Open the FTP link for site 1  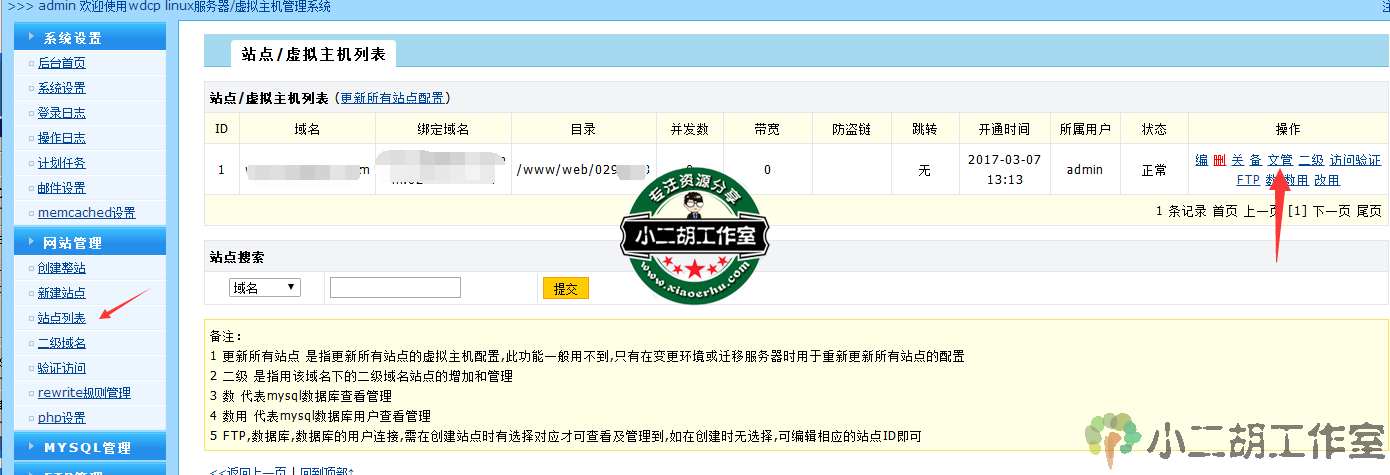1248,180
